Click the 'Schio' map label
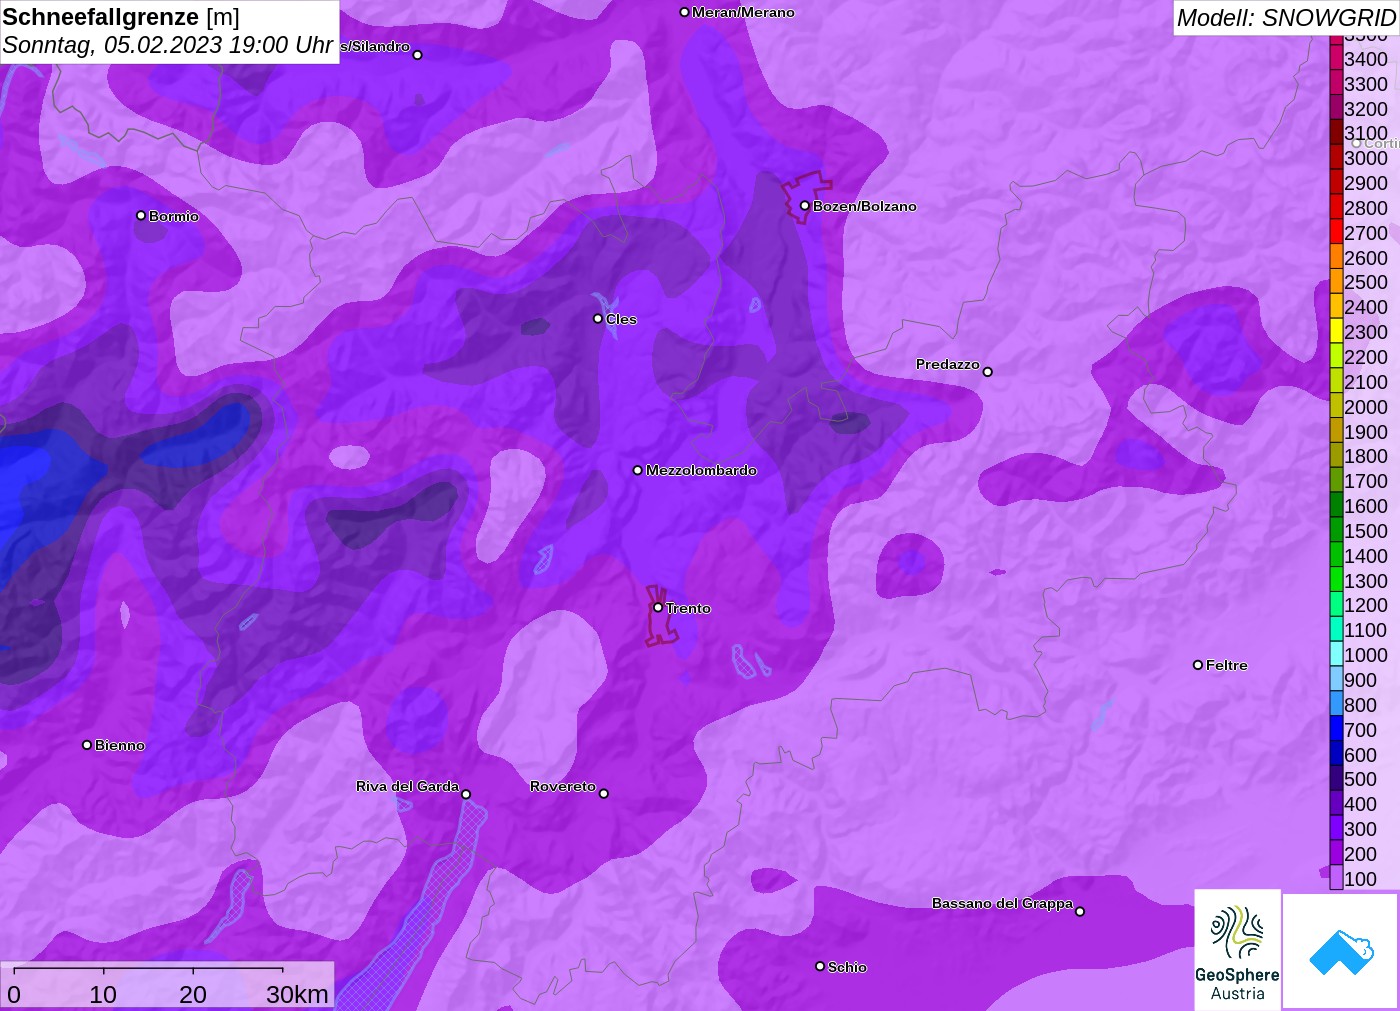 (847, 967)
